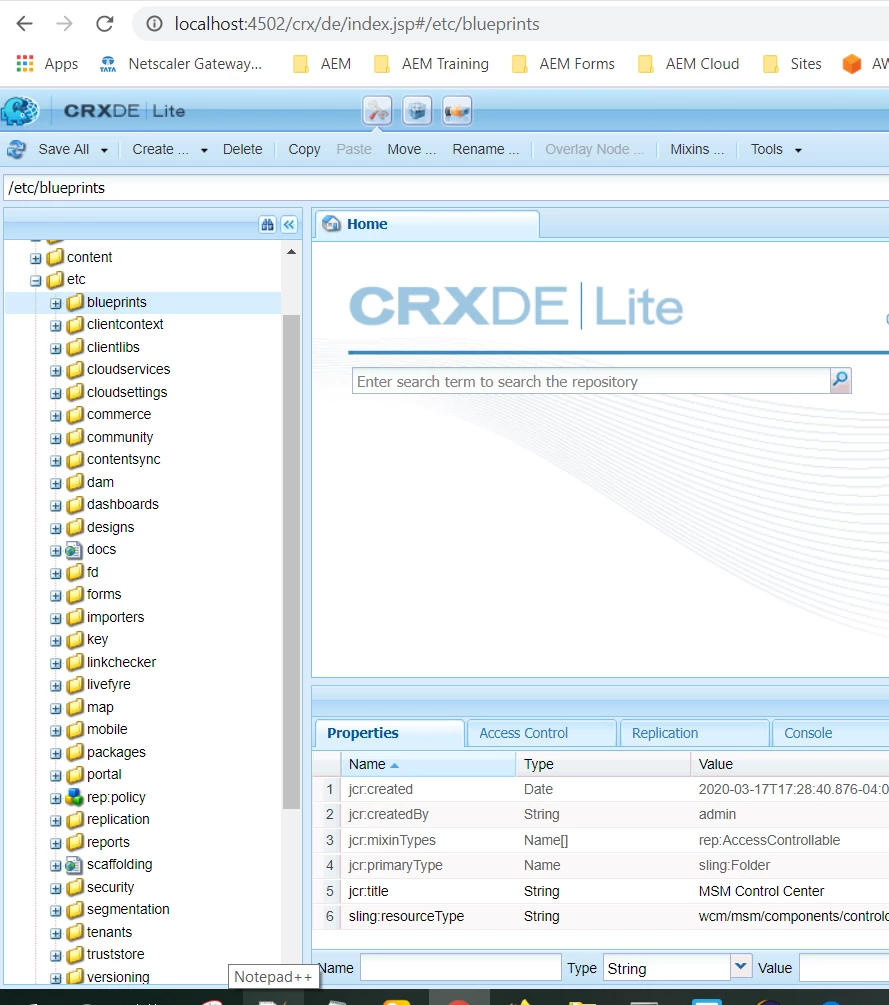Click the site info icon in address bar
889x1005 pixels.
pos(154,24)
